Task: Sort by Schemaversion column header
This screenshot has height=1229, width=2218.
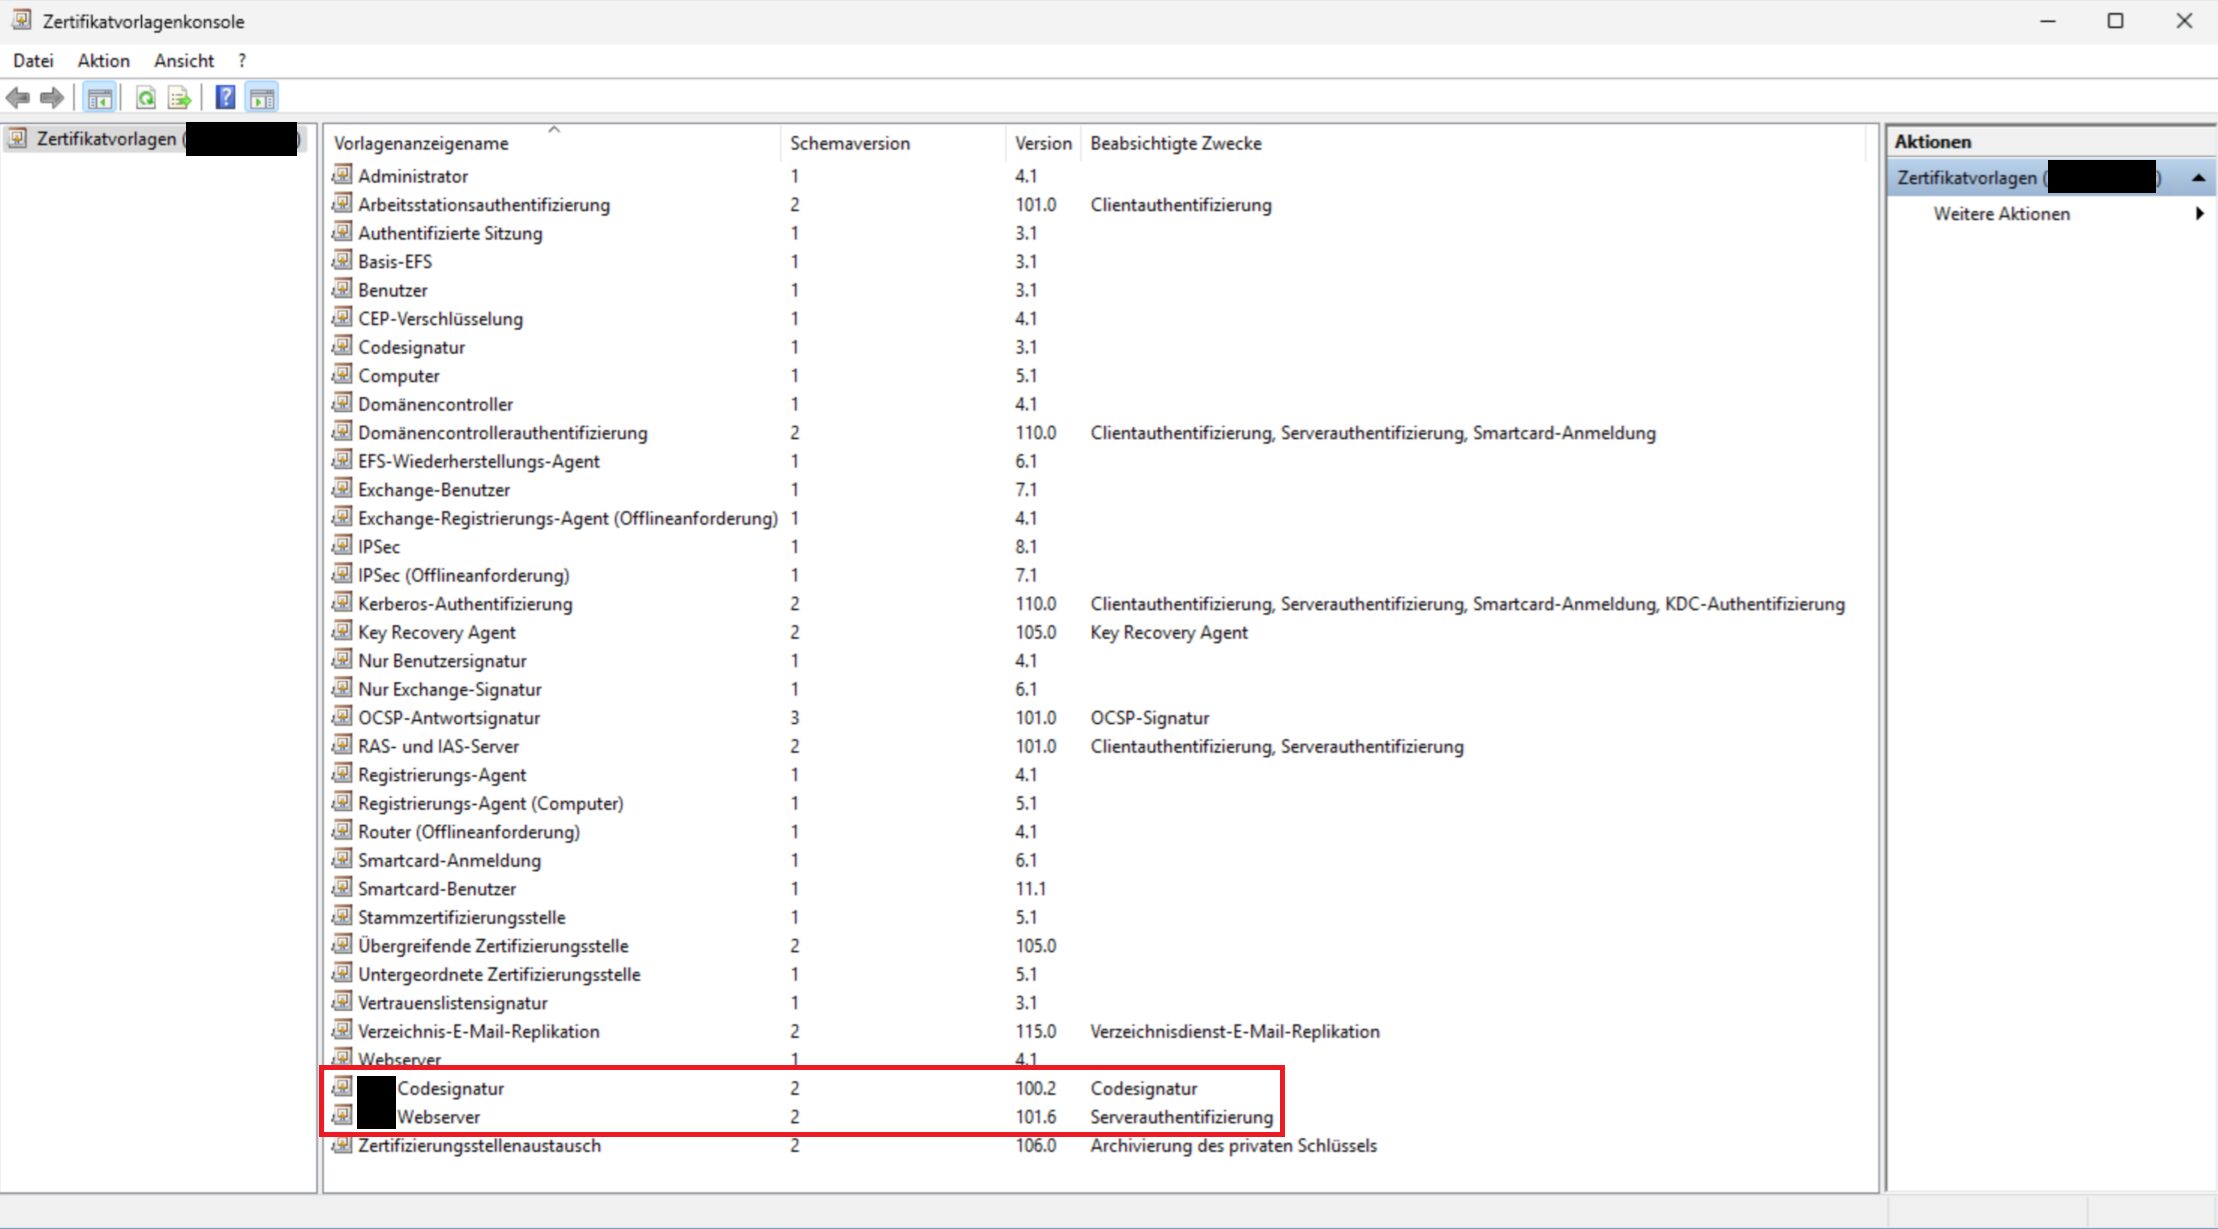Action: 849,144
